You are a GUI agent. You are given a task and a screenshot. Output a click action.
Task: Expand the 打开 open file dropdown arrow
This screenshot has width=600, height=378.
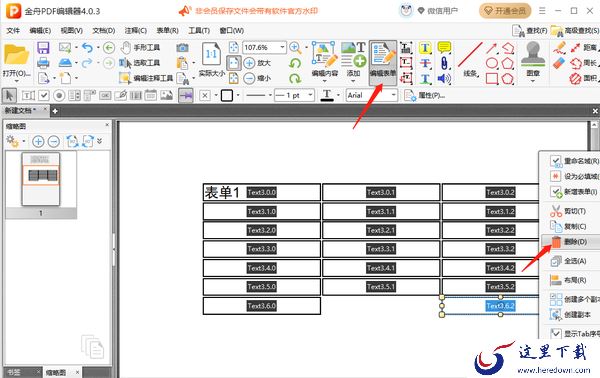coord(16,81)
